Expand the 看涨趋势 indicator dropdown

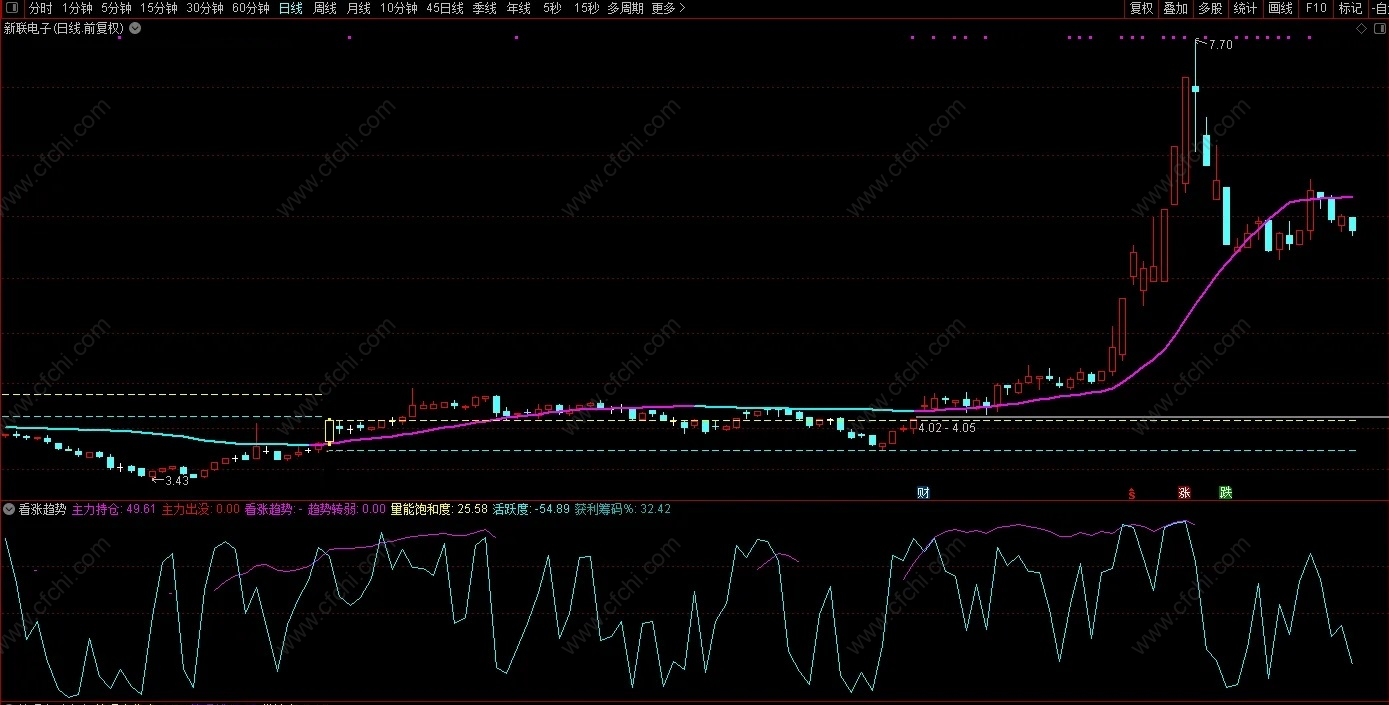tap(9, 509)
